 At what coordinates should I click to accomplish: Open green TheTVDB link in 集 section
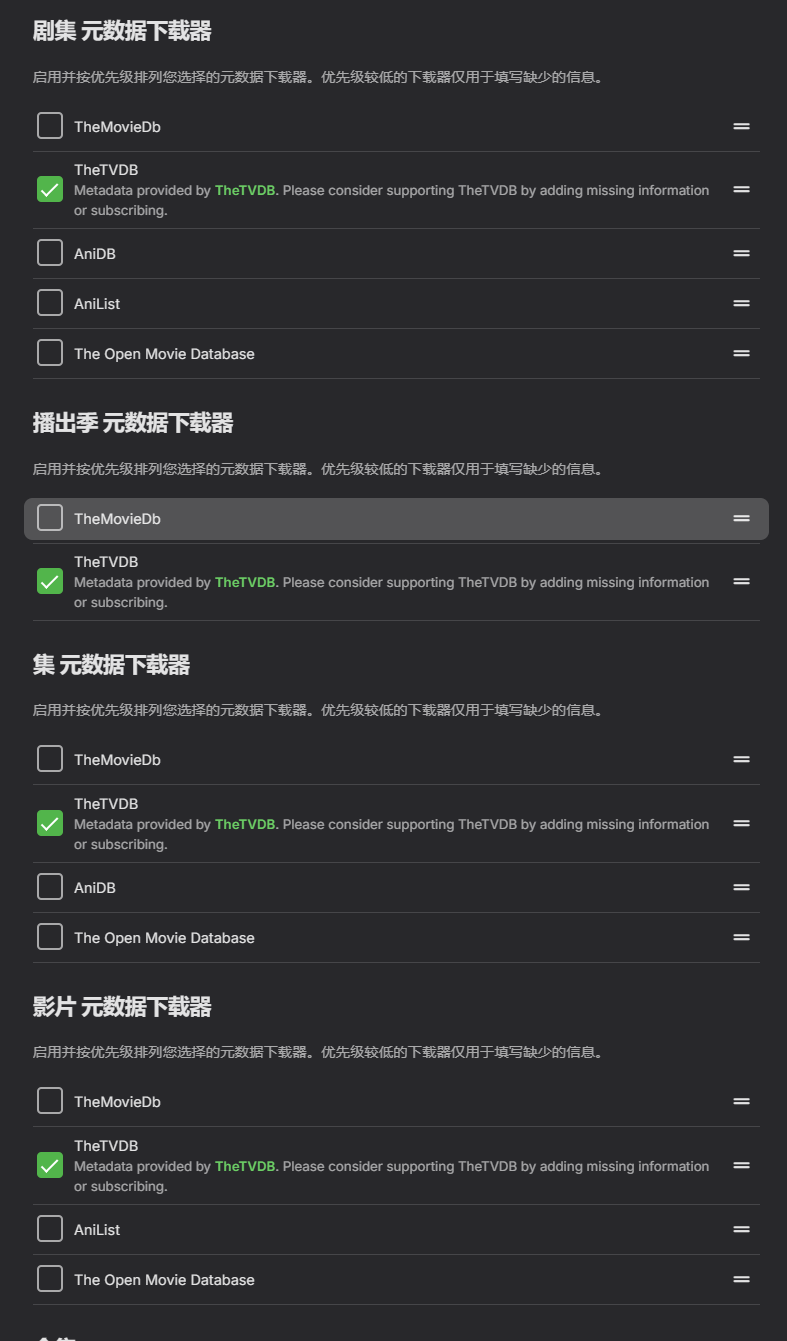click(x=245, y=824)
